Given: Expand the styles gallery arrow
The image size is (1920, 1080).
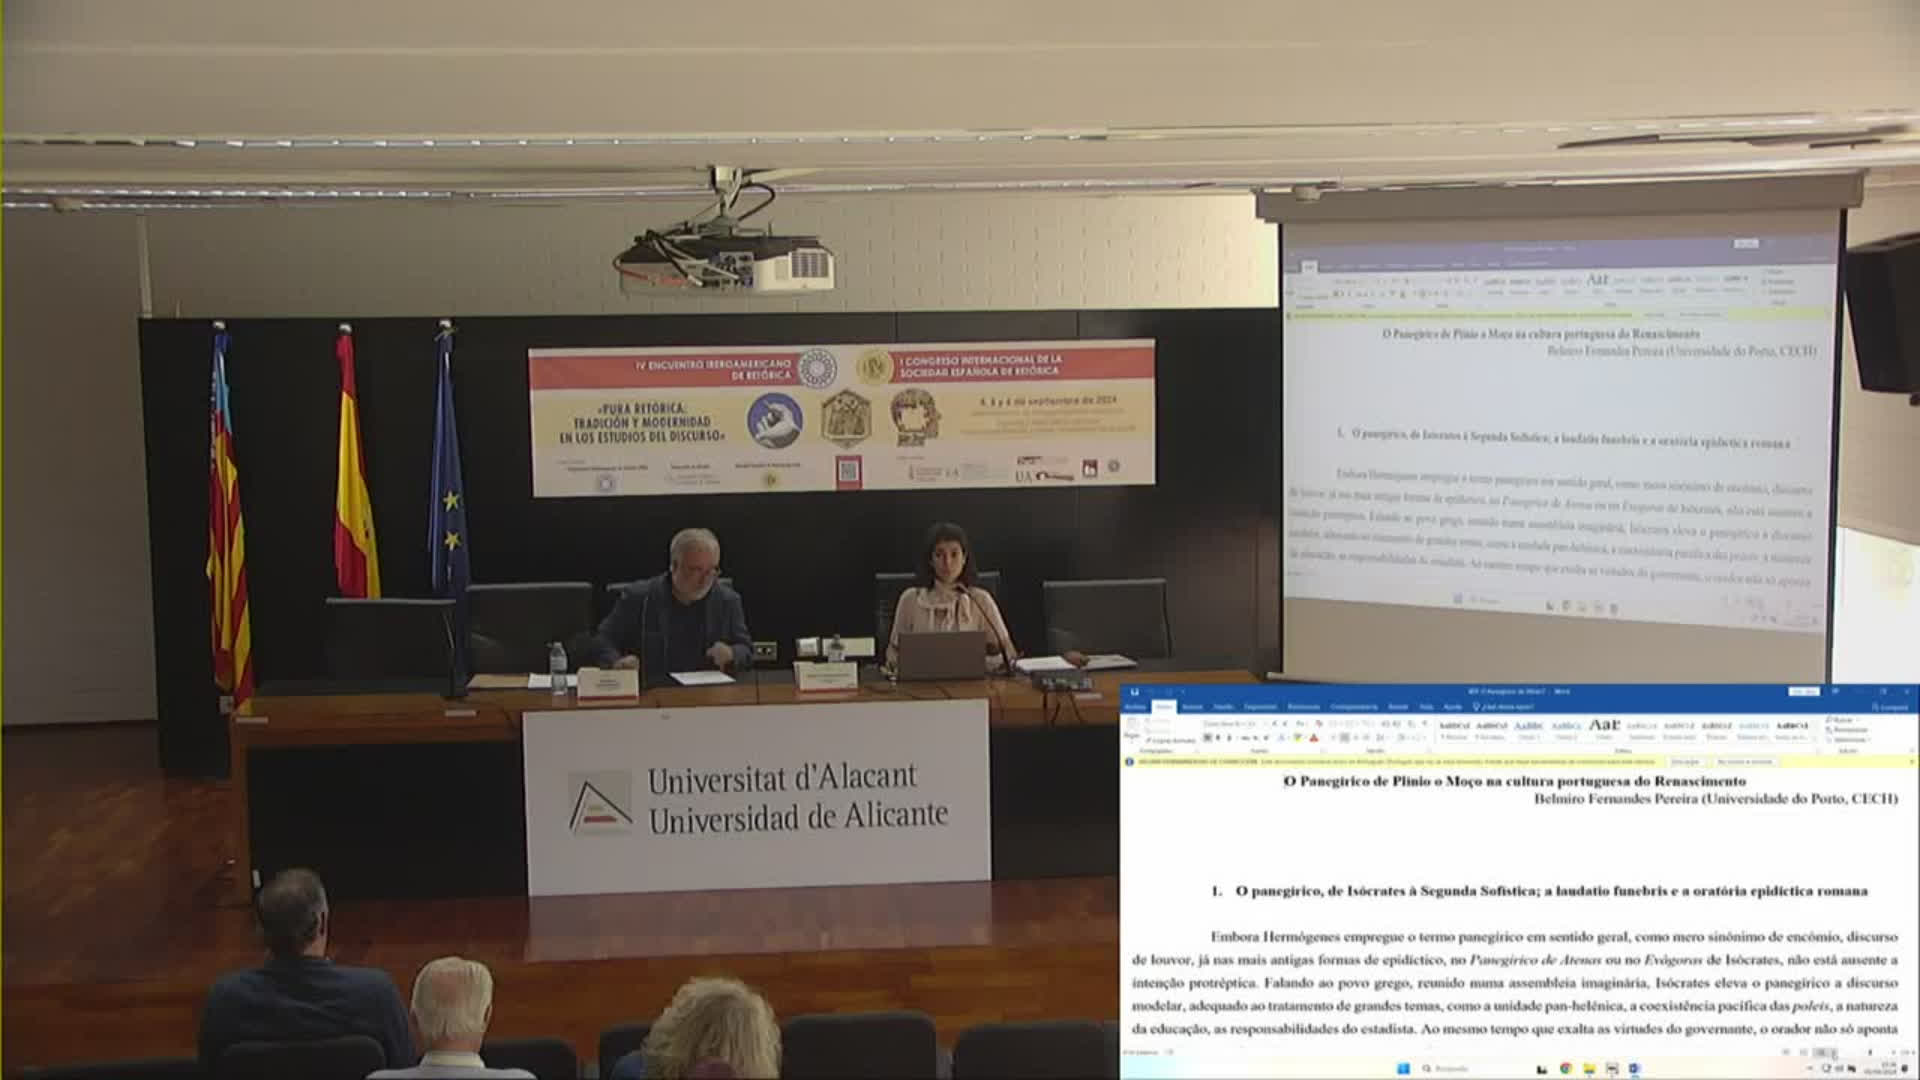Looking at the screenshot, I should coord(1816,740).
